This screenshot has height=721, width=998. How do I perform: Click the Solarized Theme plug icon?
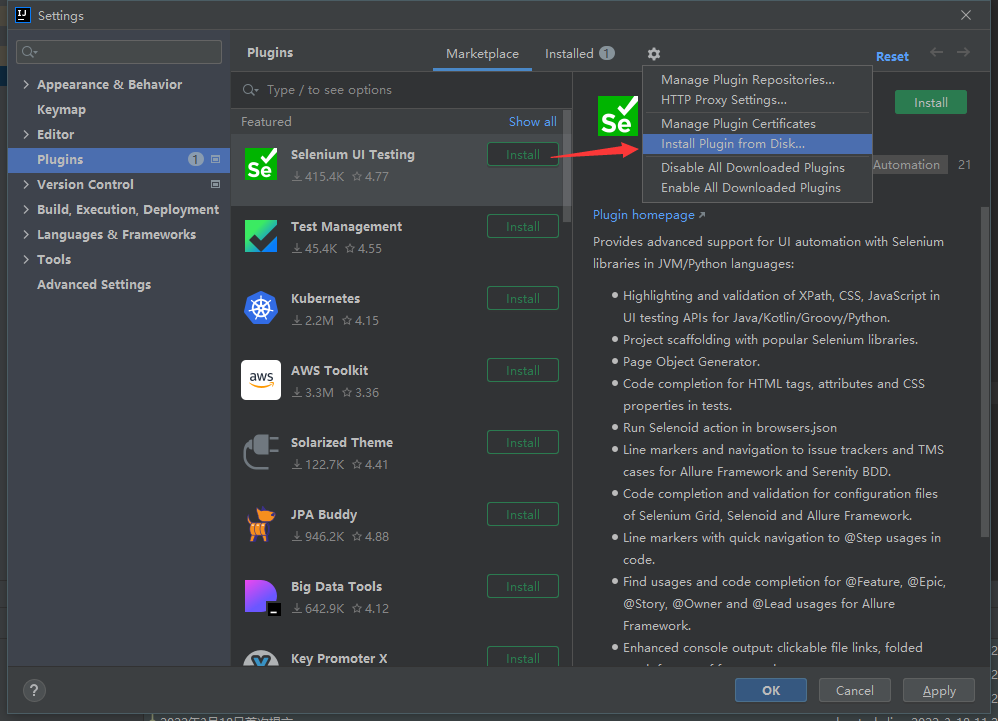(x=261, y=452)
